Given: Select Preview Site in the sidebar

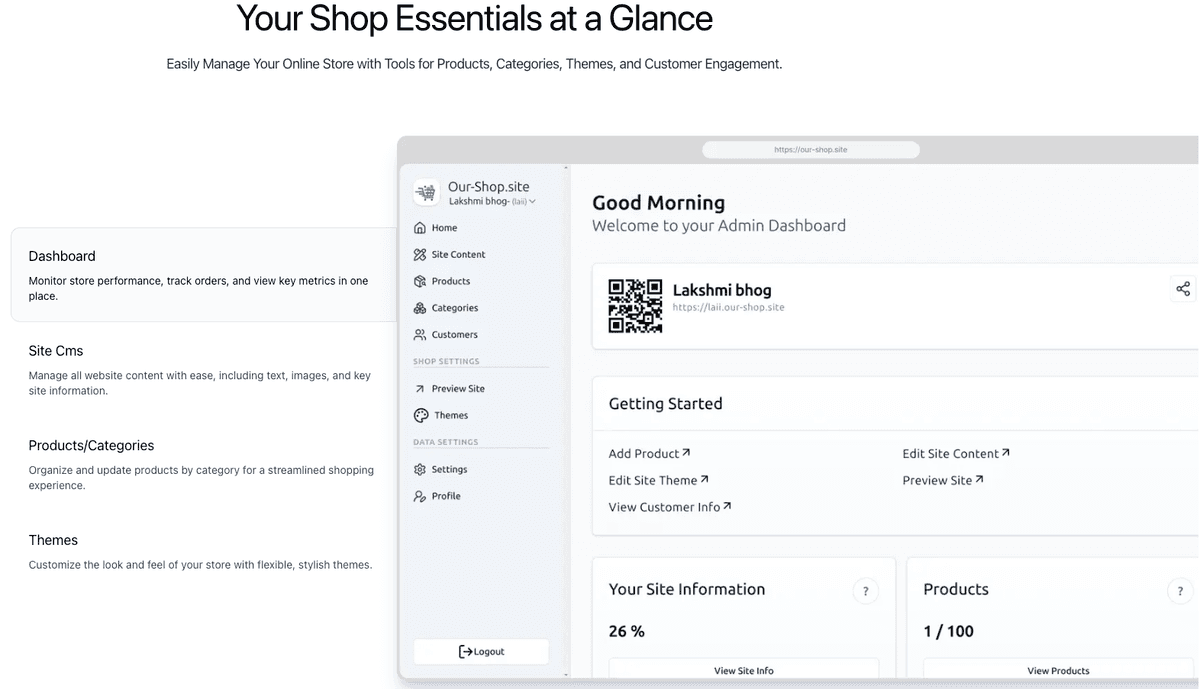Looking at the screenshot, I should click(419, 388).
